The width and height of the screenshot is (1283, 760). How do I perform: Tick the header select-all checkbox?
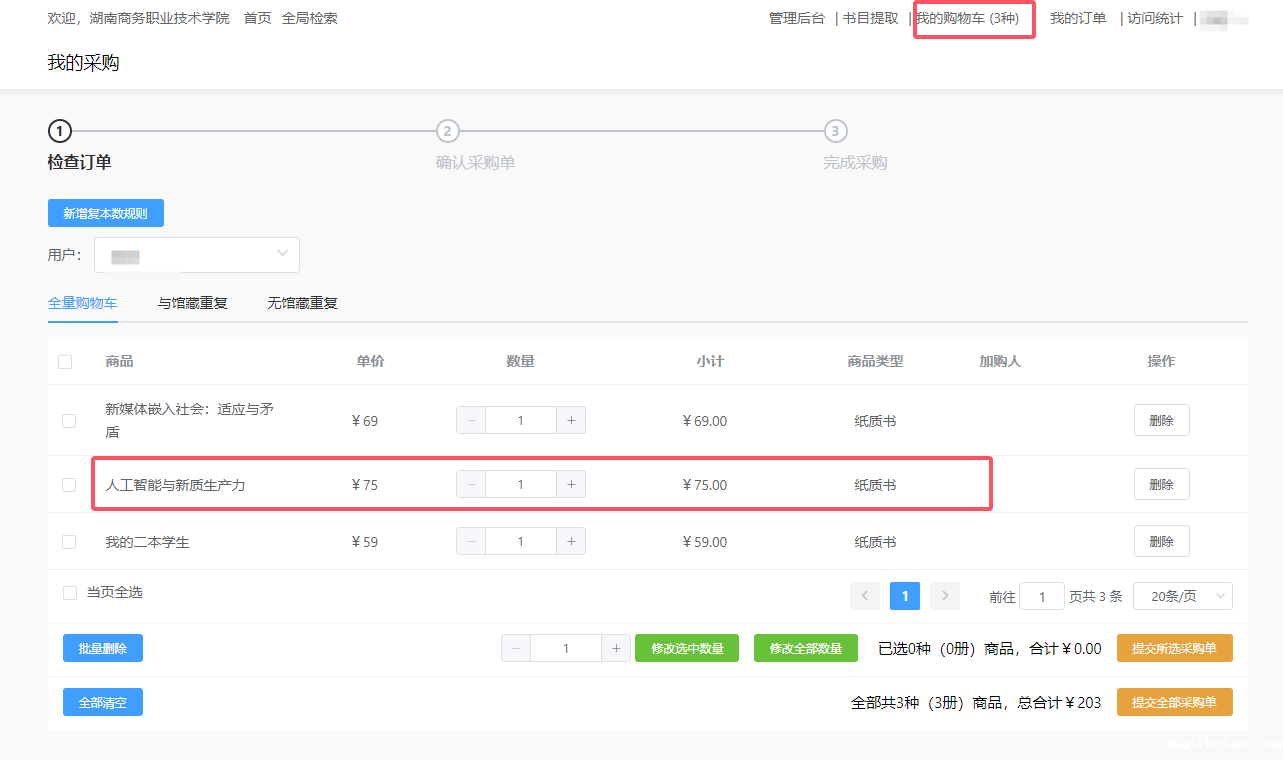tap(65, 362)
